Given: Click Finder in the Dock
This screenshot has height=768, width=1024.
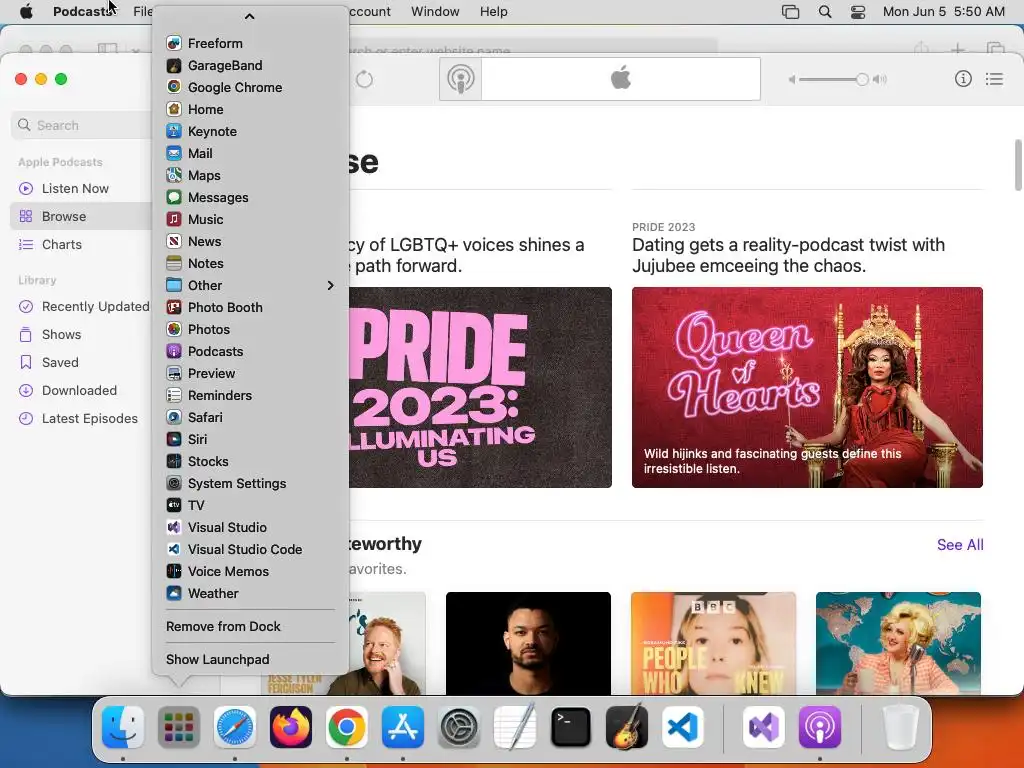Looking at the screenshot, I should coord(123,727).
